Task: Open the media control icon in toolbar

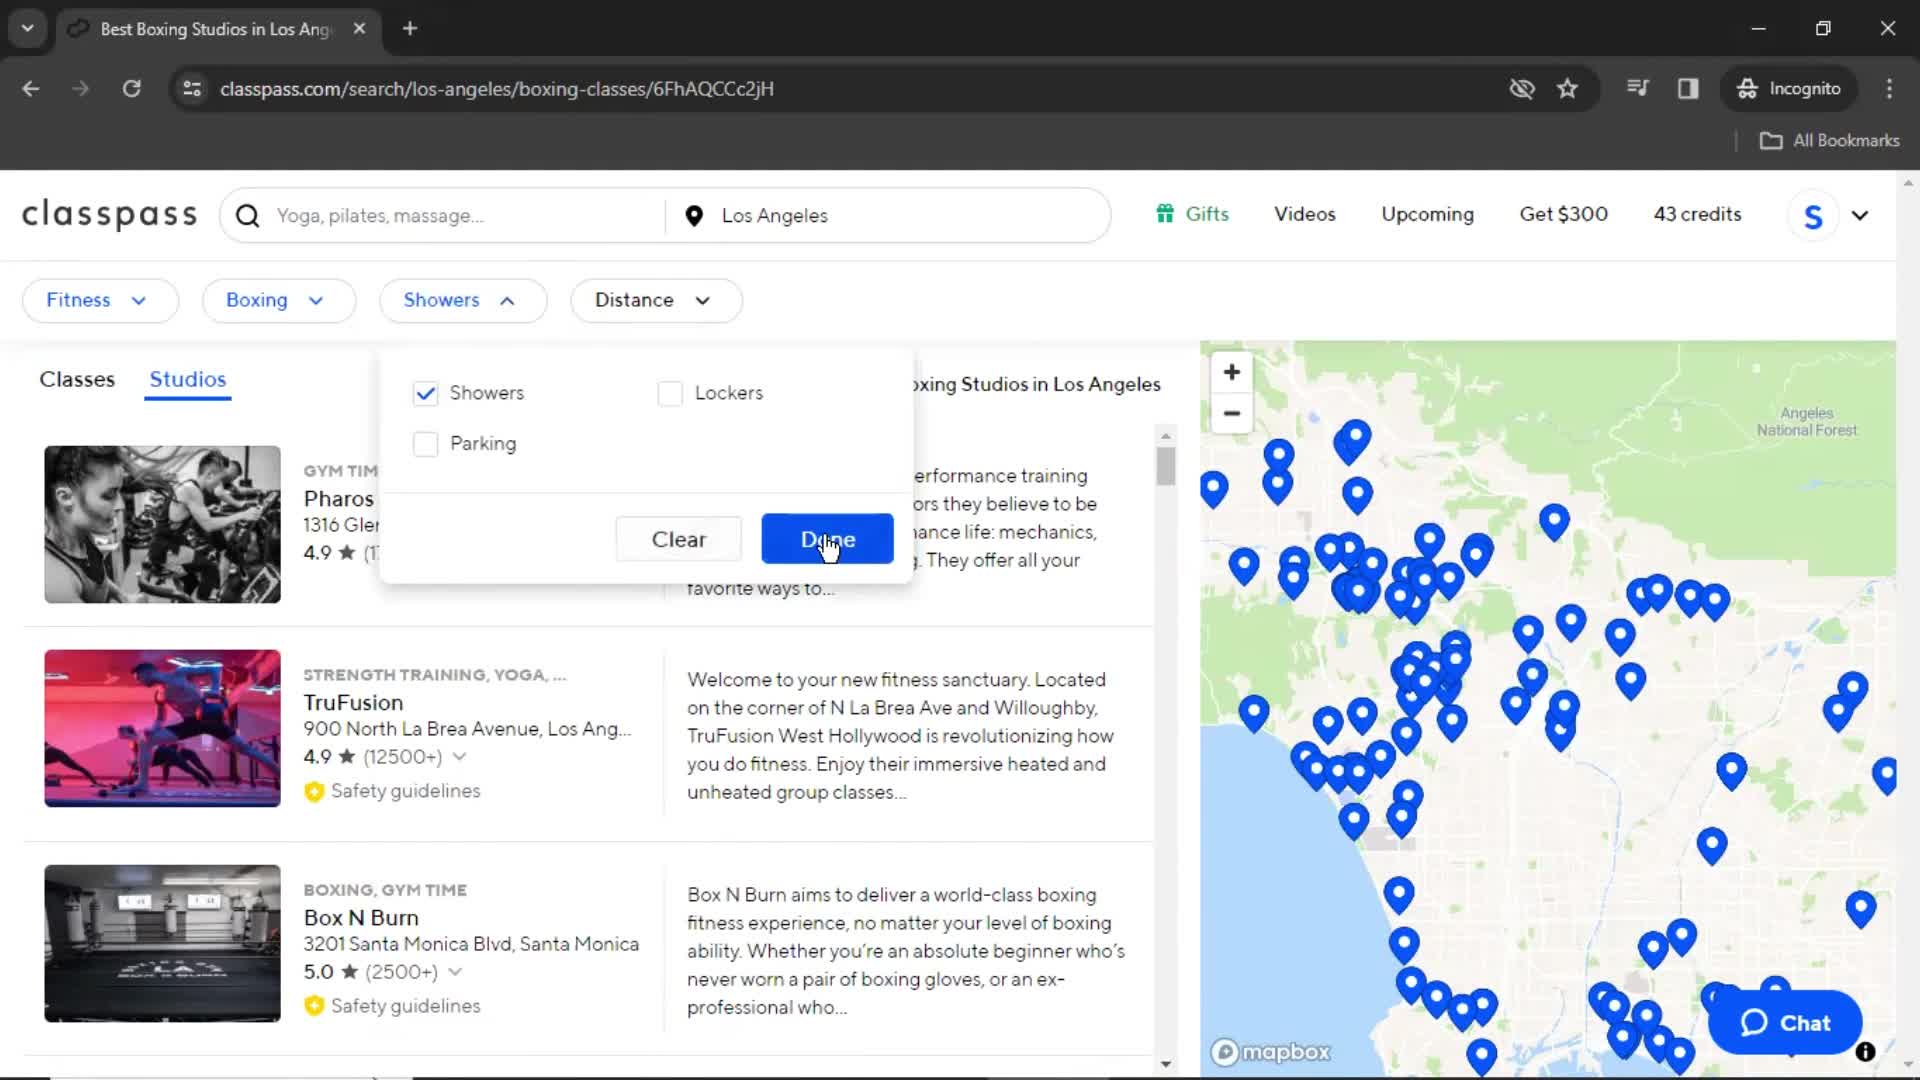Action: (x=1637, y=89)
